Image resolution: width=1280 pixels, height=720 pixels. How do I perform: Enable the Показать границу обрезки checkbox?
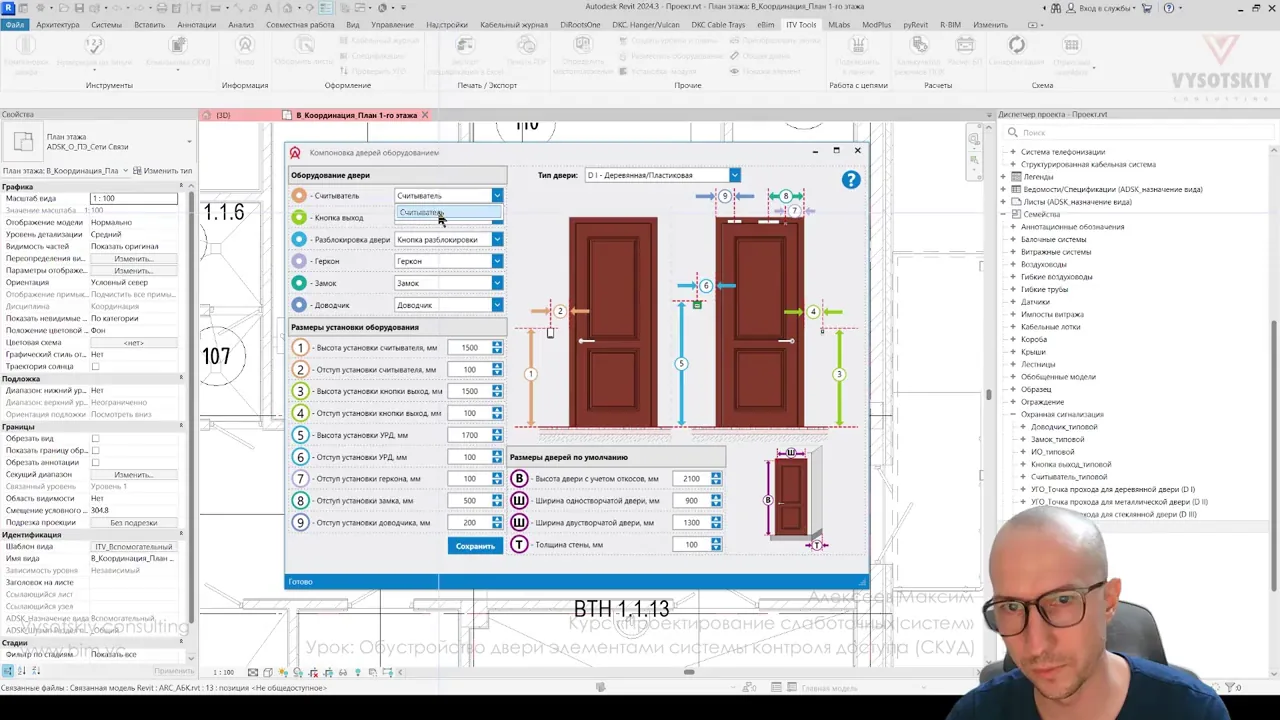click(95, 450)
